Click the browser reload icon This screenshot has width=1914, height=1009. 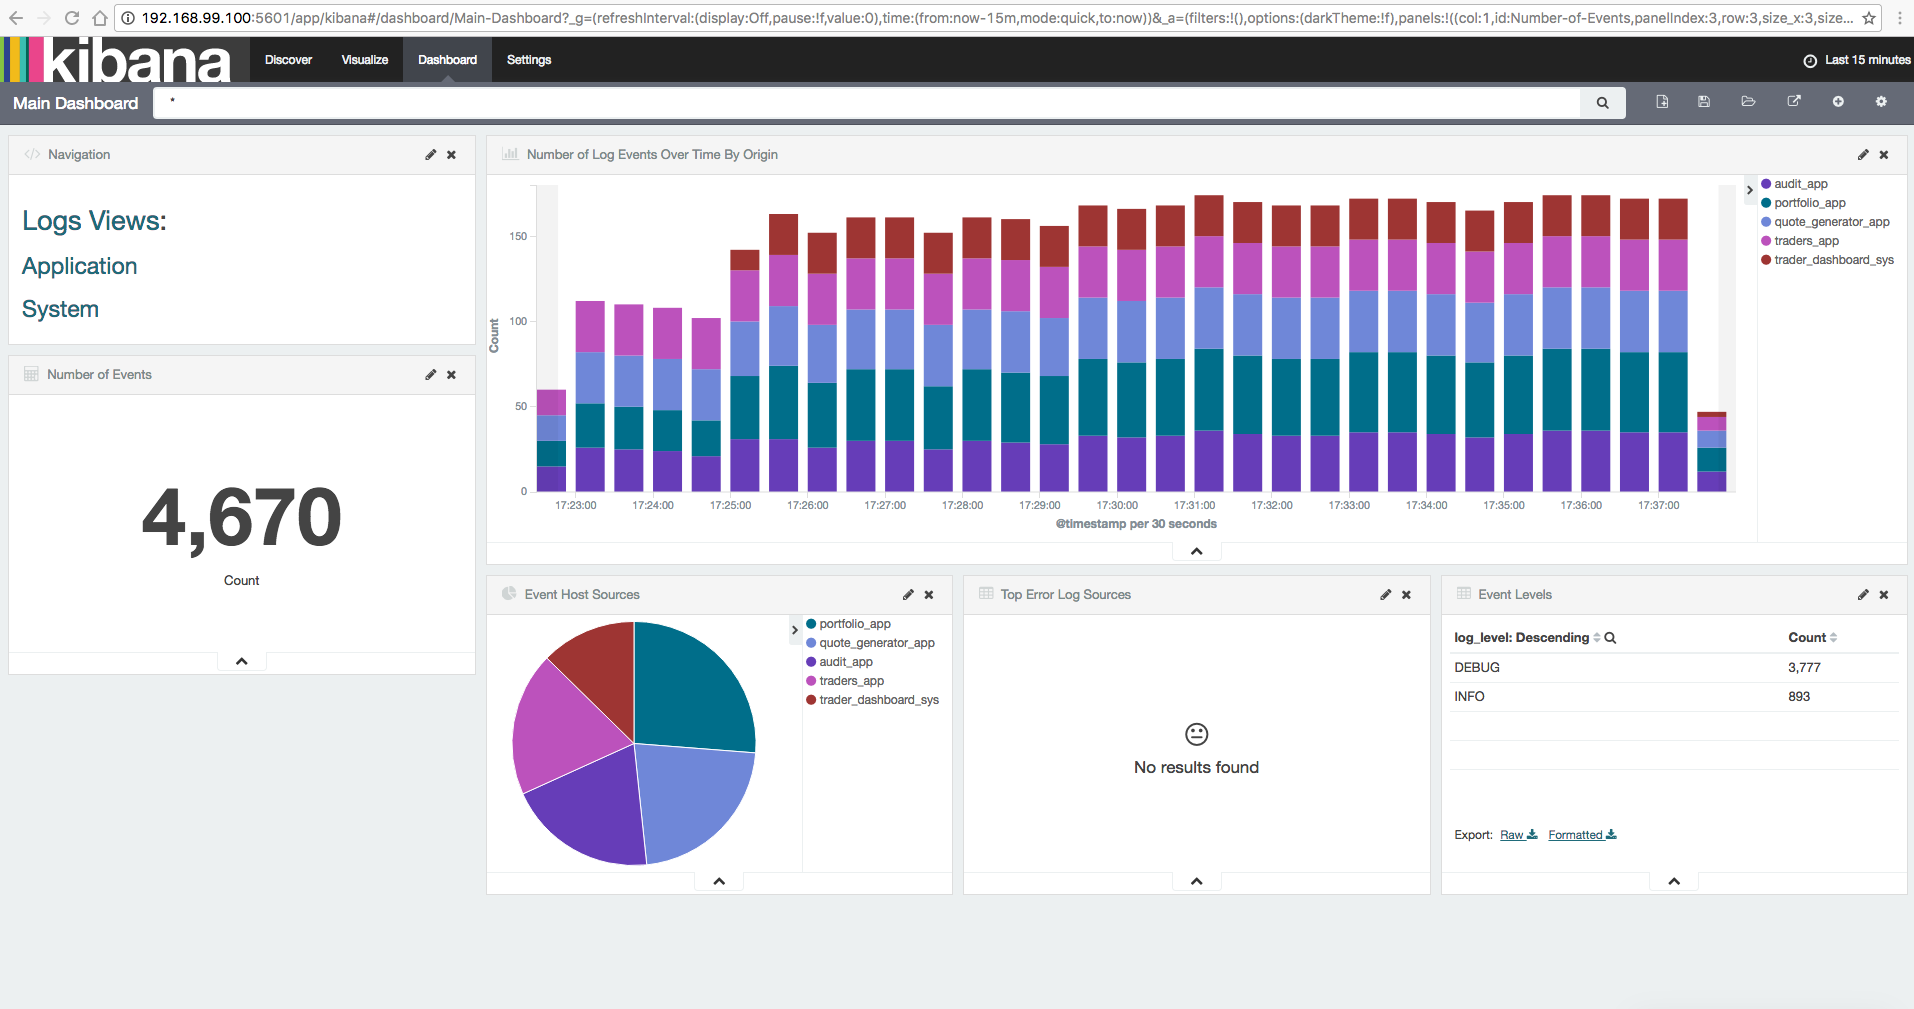(x=71, y=18)
